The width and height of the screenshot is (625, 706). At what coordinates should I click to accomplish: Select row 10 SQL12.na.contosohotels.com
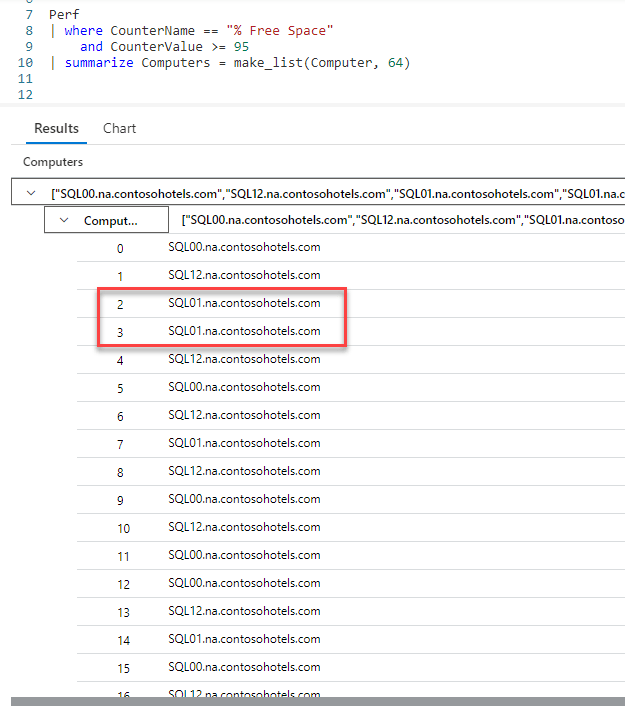(244, 527)
